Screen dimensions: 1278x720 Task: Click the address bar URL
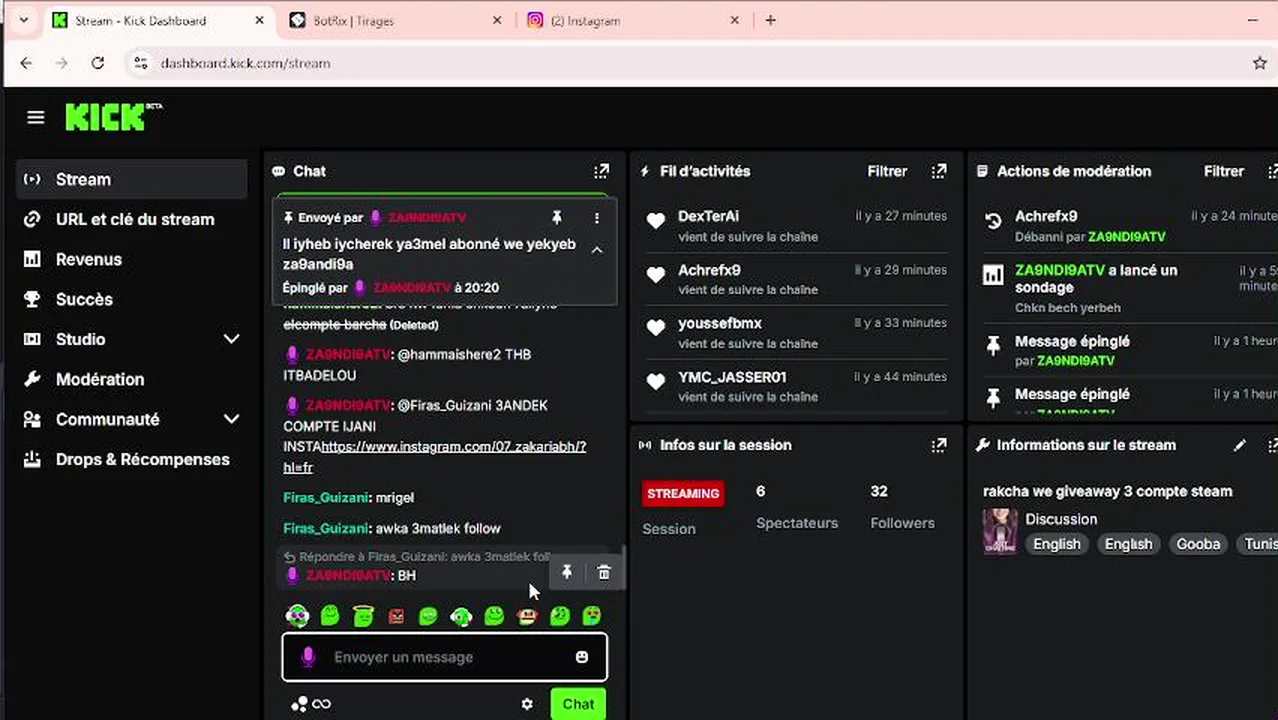point(245,63)
